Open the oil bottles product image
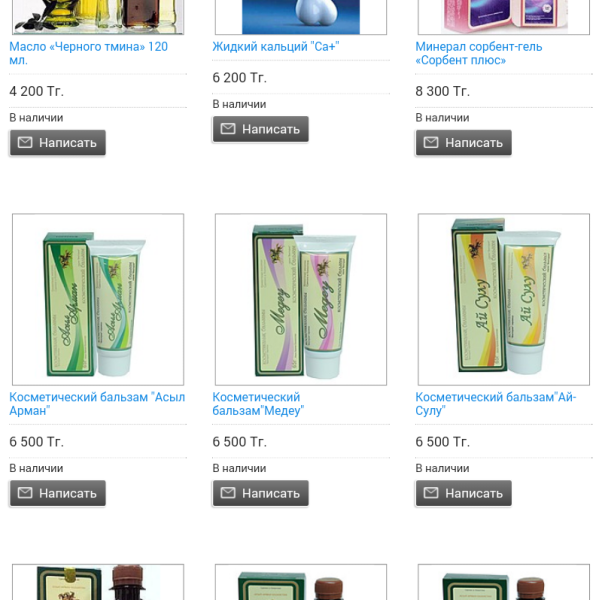Image resolution: width=602 pixels, height=600 pixels. (98, 17)
